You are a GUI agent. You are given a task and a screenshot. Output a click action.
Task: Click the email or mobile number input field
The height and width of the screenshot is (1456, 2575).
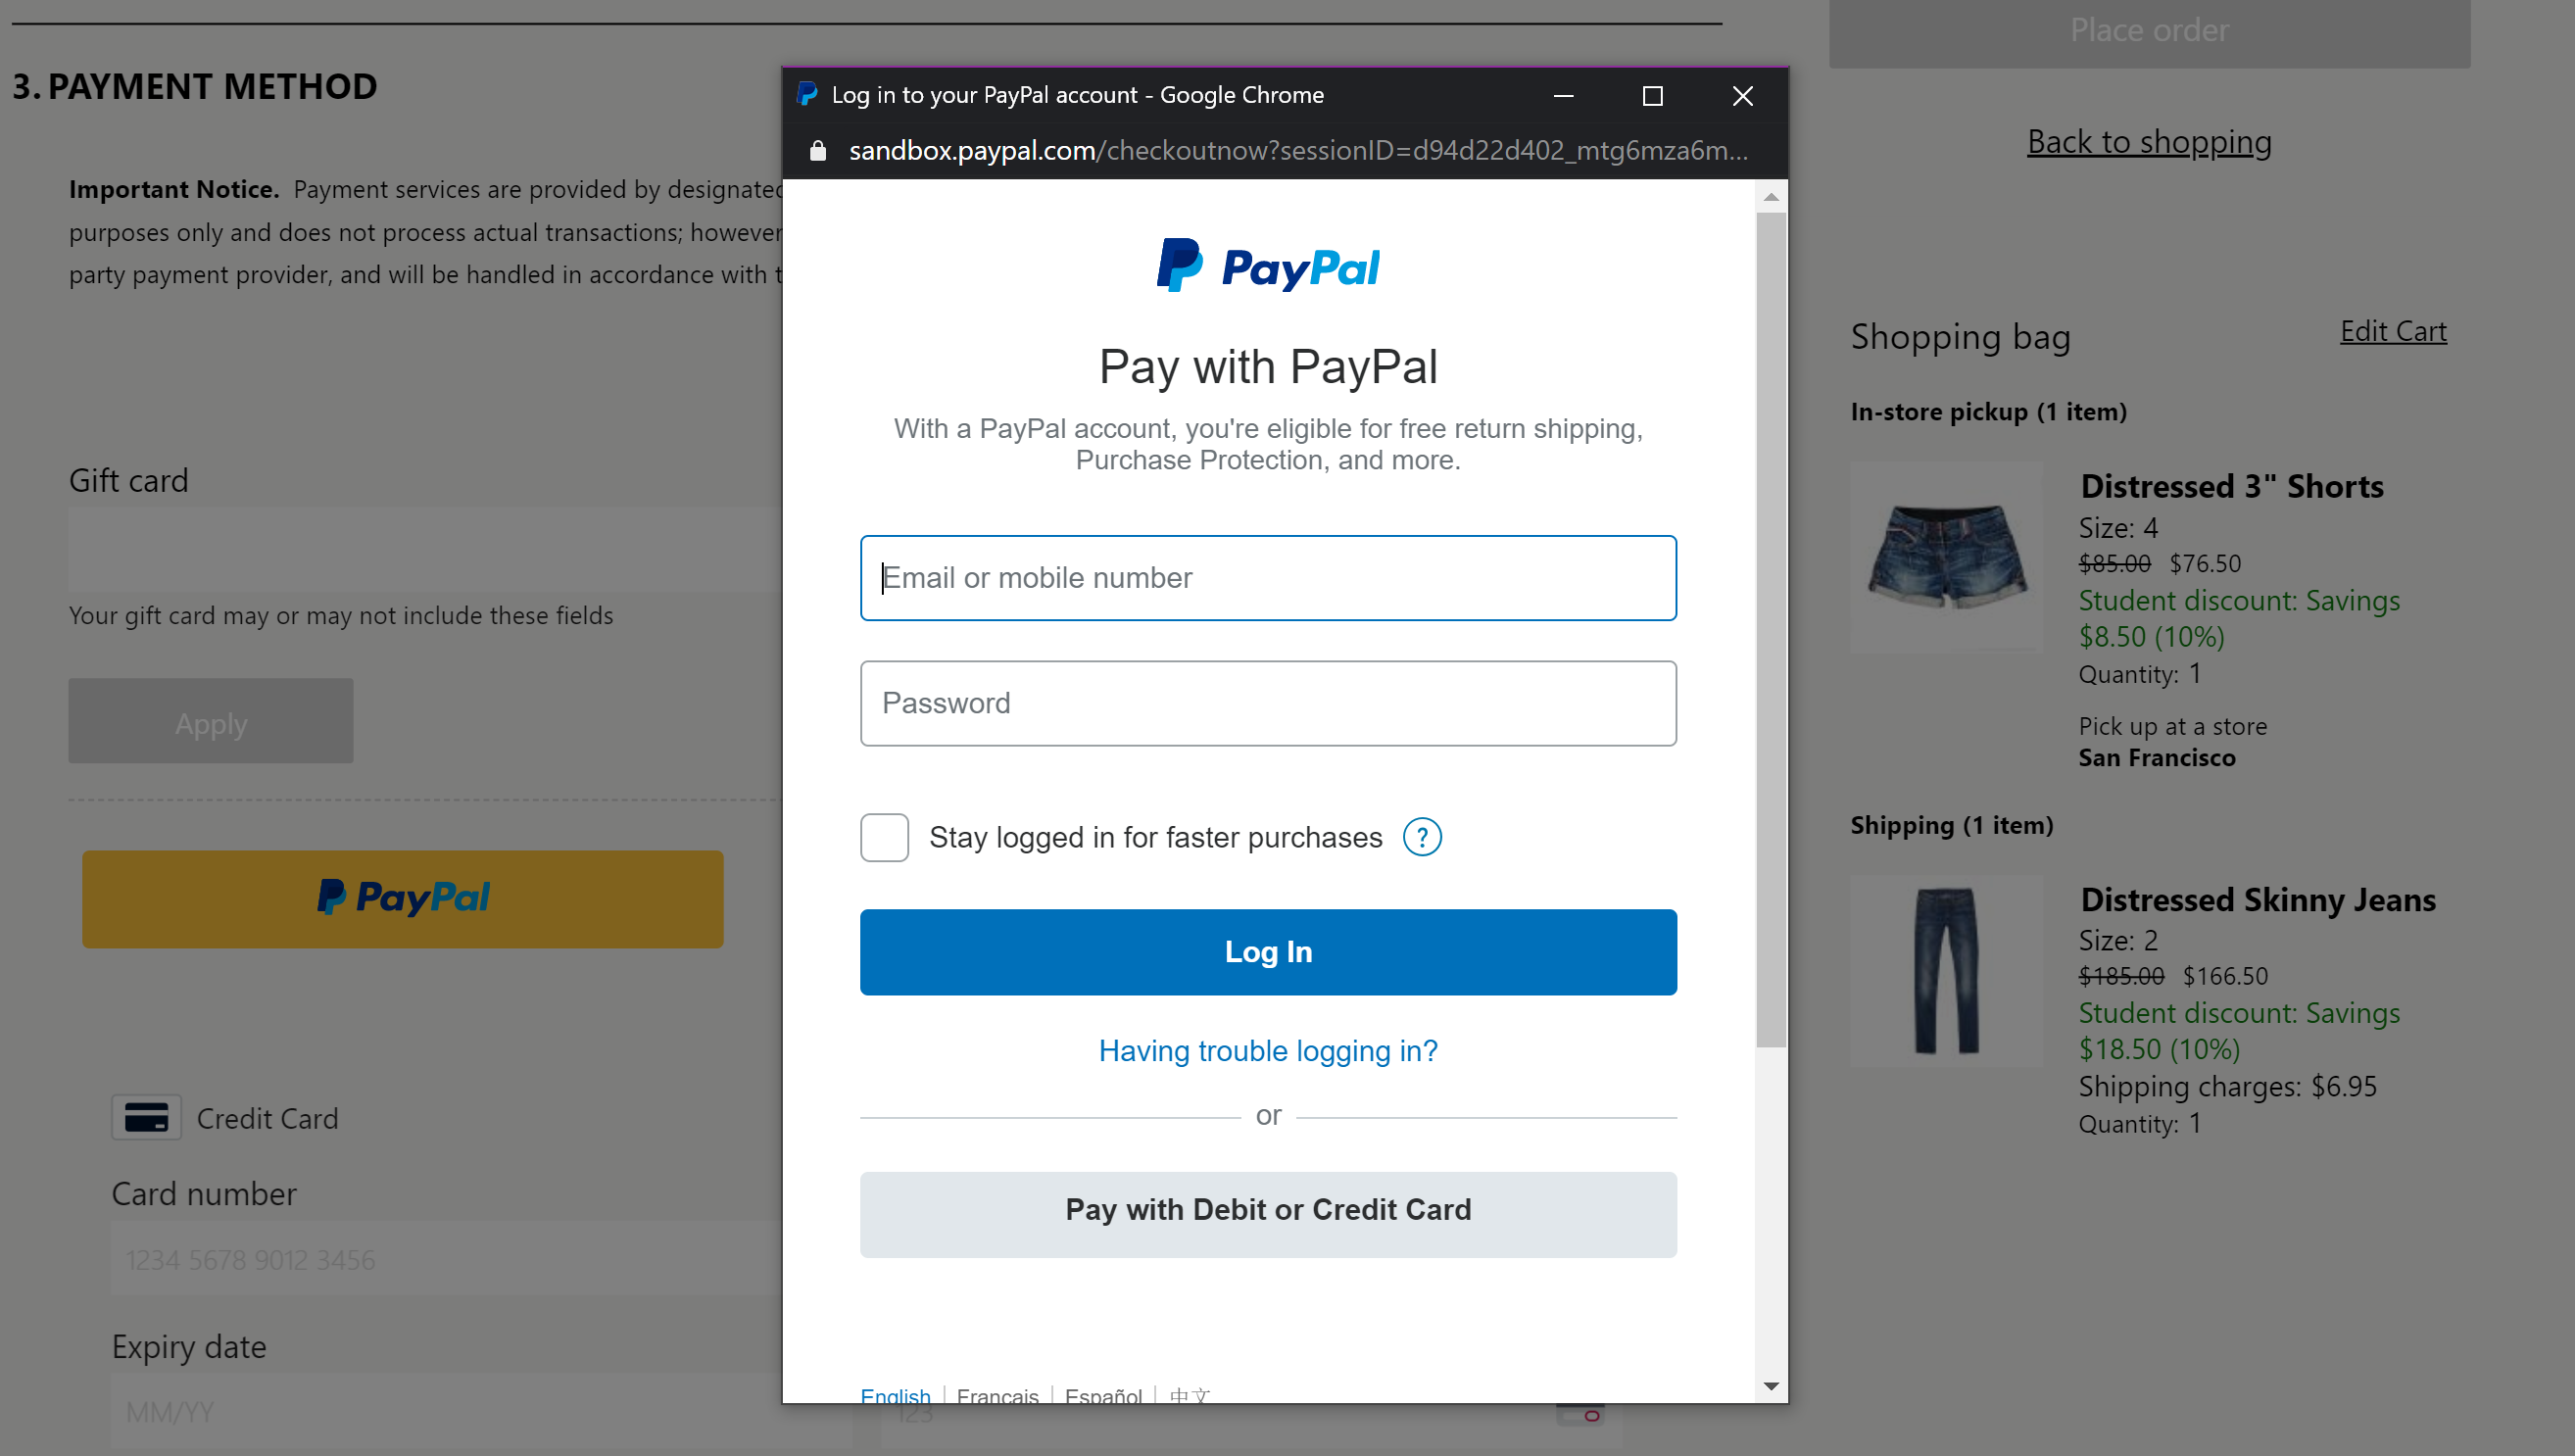[1266, 577]
